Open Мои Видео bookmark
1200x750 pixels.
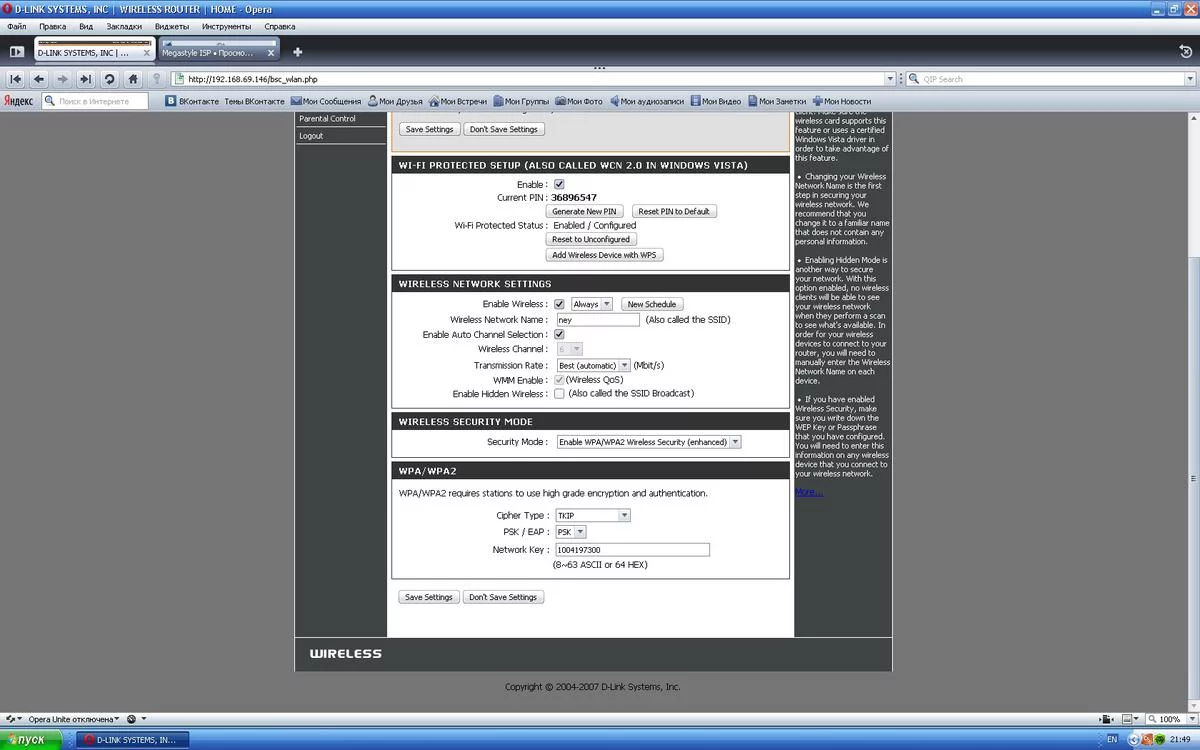click(715, 101)
